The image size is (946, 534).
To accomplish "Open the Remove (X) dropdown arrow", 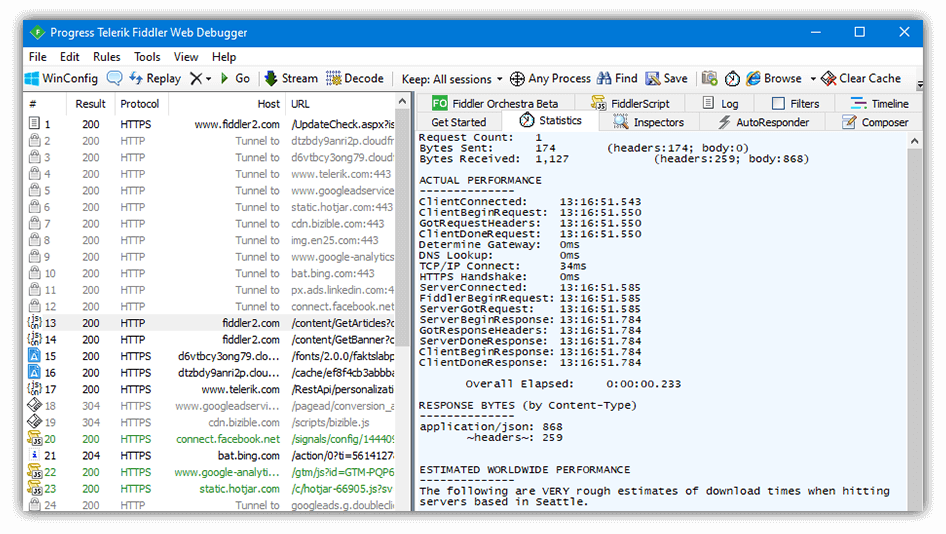I will 208,79.
